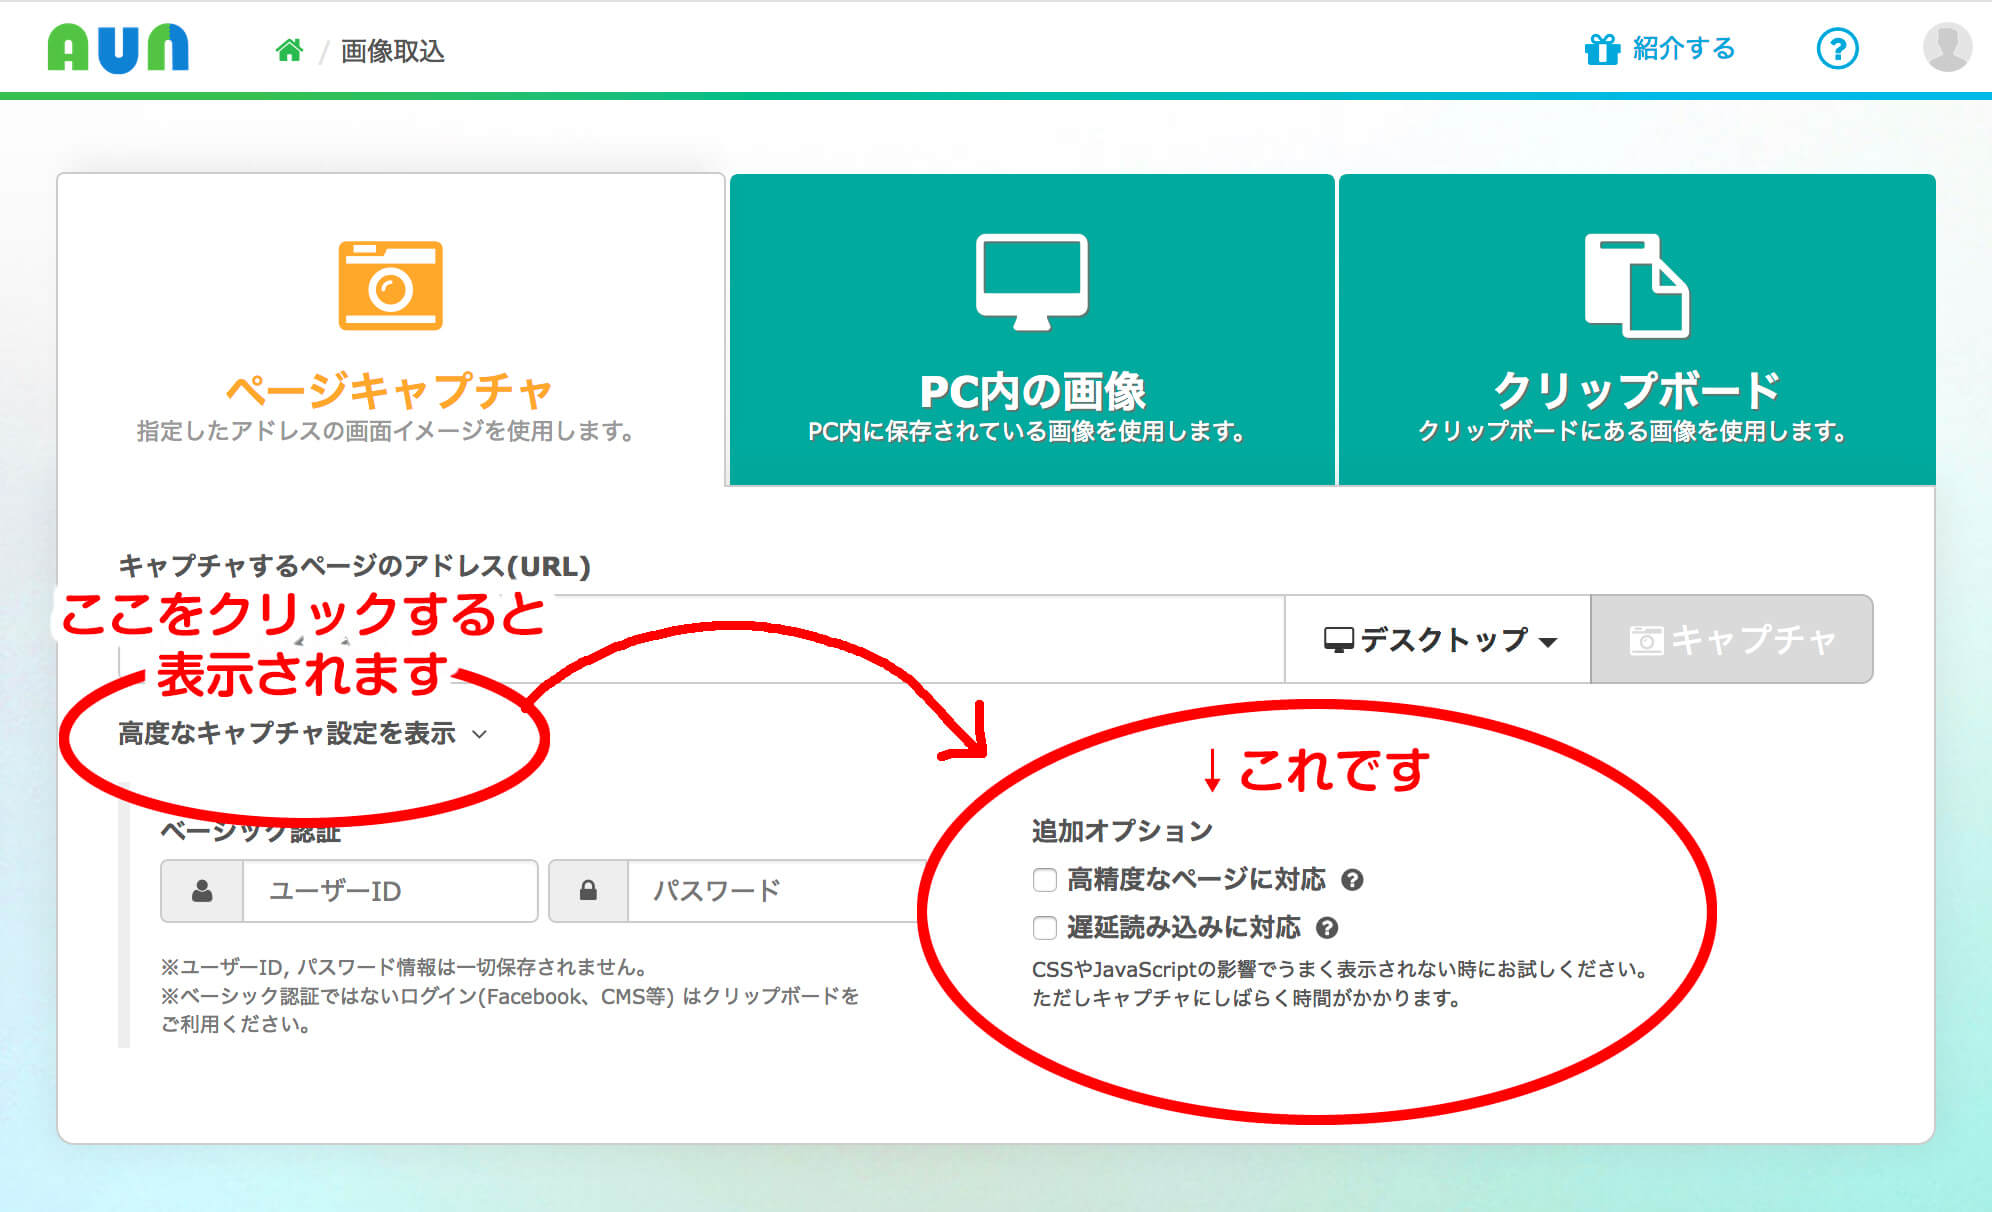Click the help icon beside 高精度なページに対応
Viewport: 1992px width, 1212px height.
point(1352,880)
